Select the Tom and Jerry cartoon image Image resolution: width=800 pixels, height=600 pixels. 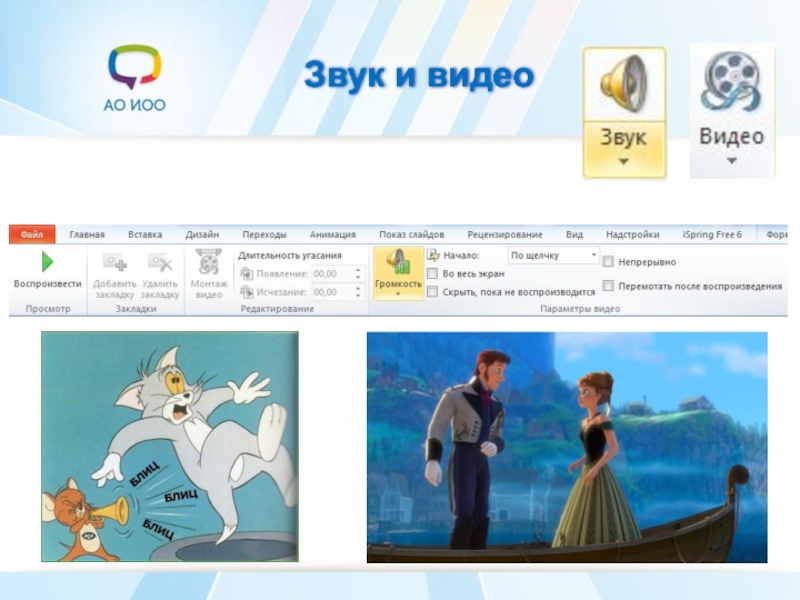(x=170, y=446)
